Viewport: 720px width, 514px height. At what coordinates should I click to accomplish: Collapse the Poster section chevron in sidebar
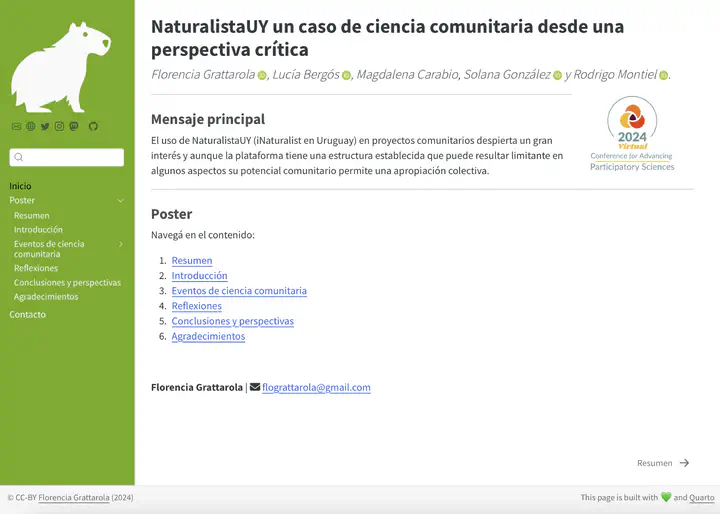pyautogui.click(x=121, y=201)
